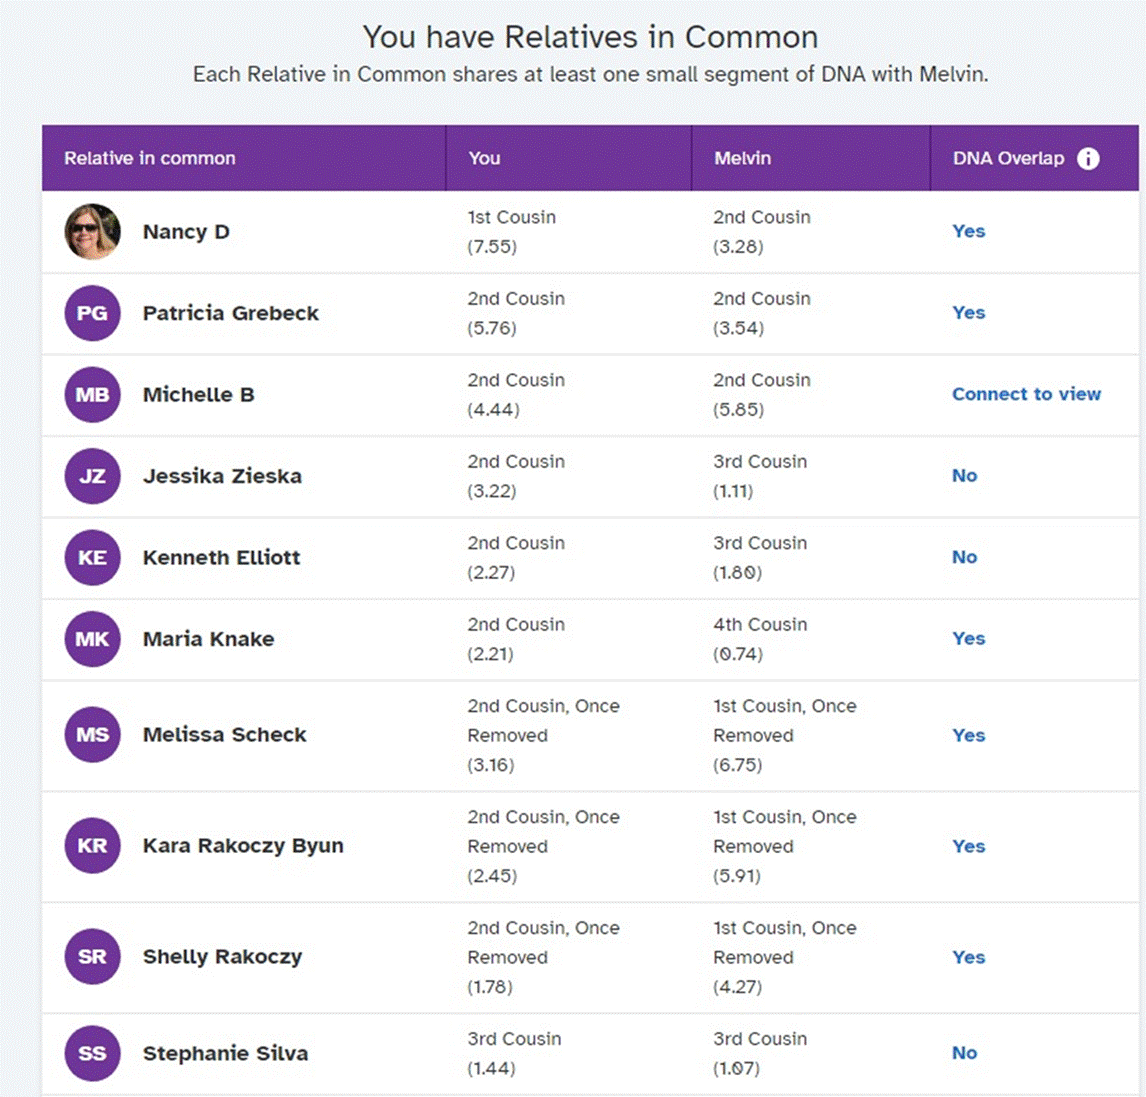This screenshot has height=1097, width=1146.
Task: Click the PG avatar for Patricia Grebeck
Action: click(x=92, y=314)
